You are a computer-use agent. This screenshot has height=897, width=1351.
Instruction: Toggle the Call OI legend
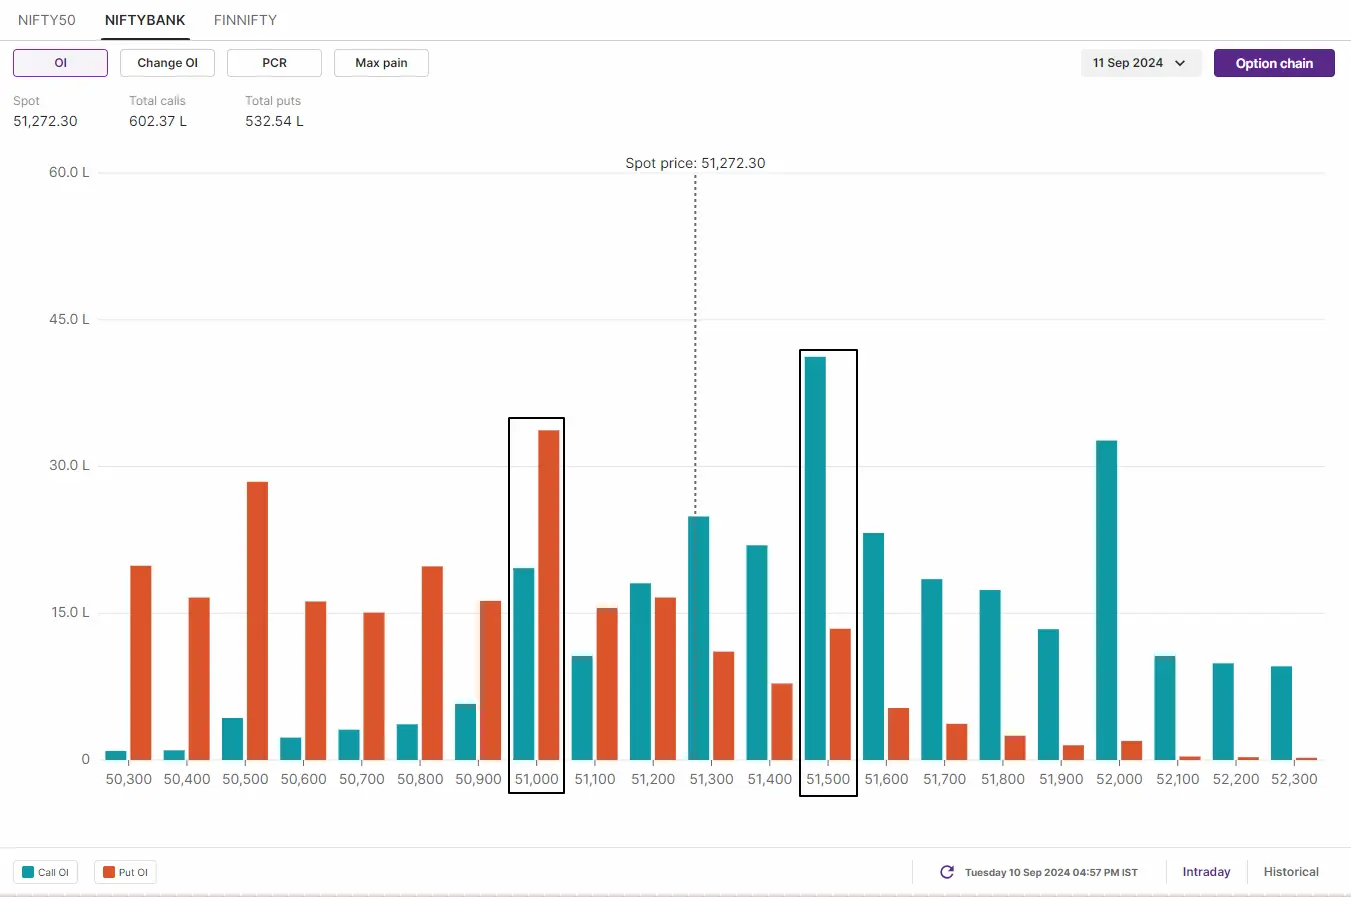coord(46,872)
